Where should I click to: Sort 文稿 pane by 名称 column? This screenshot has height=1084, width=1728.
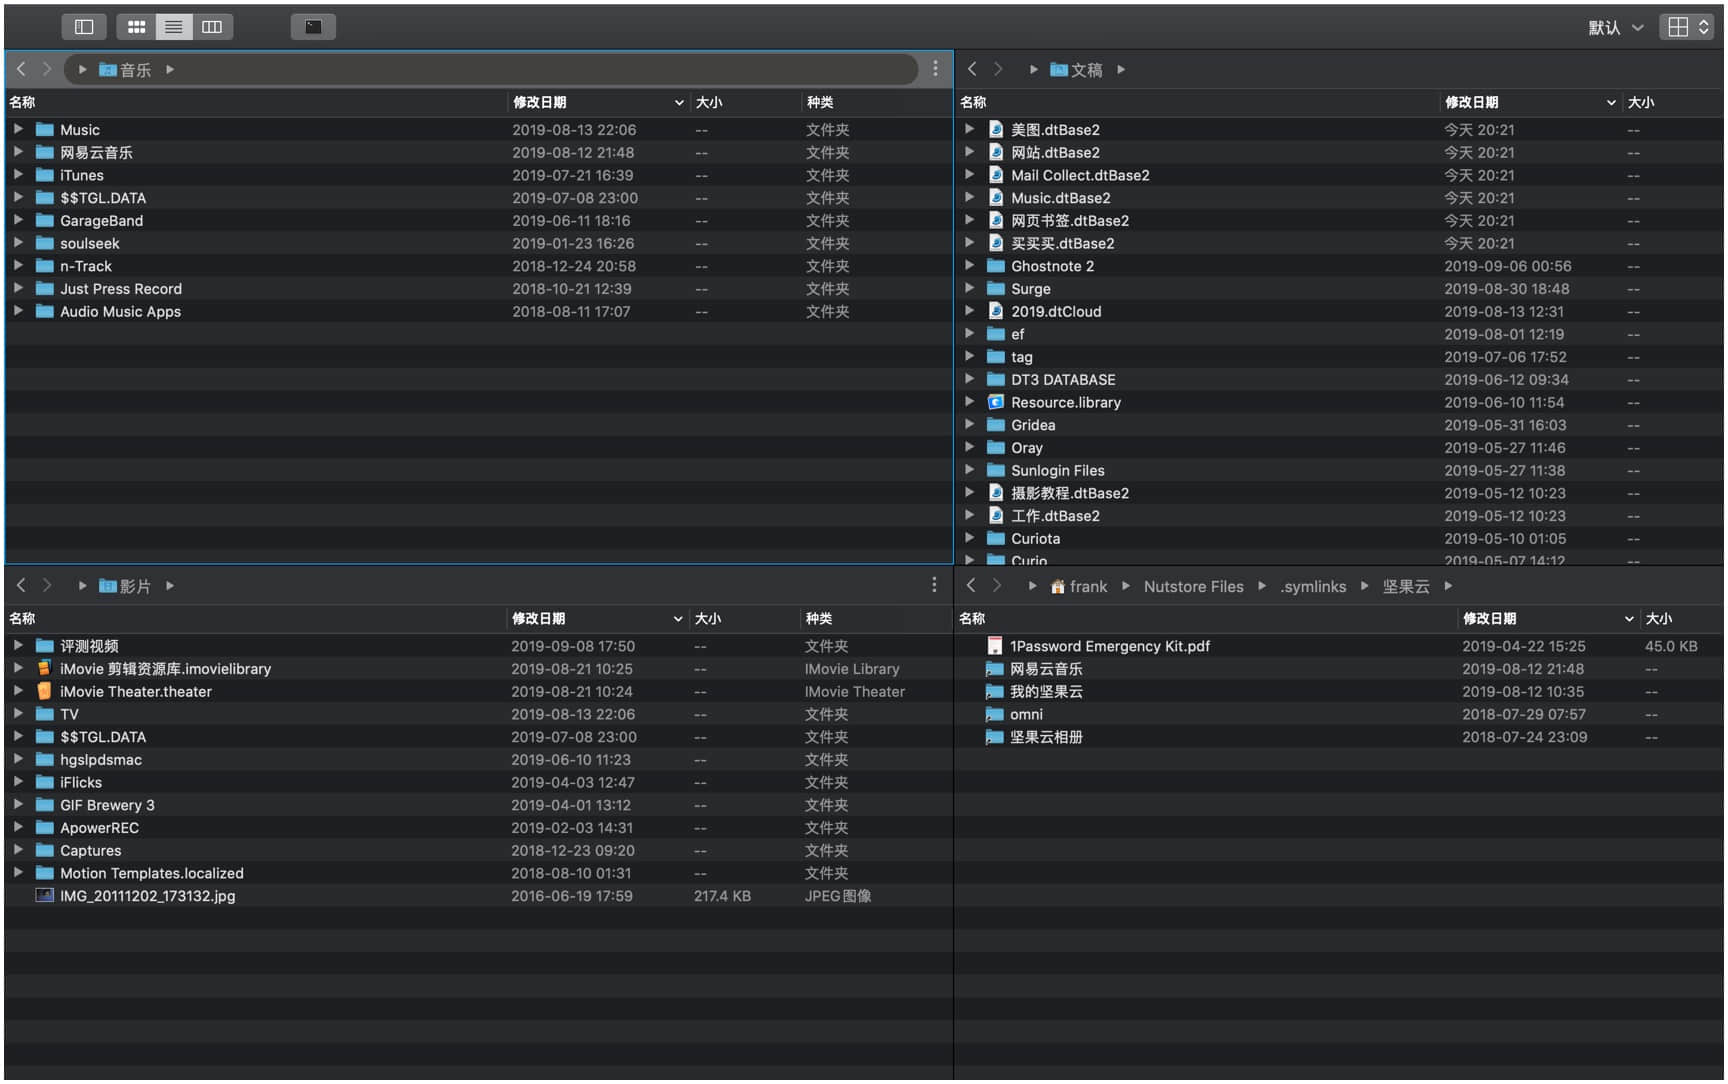click(1197, 102)
